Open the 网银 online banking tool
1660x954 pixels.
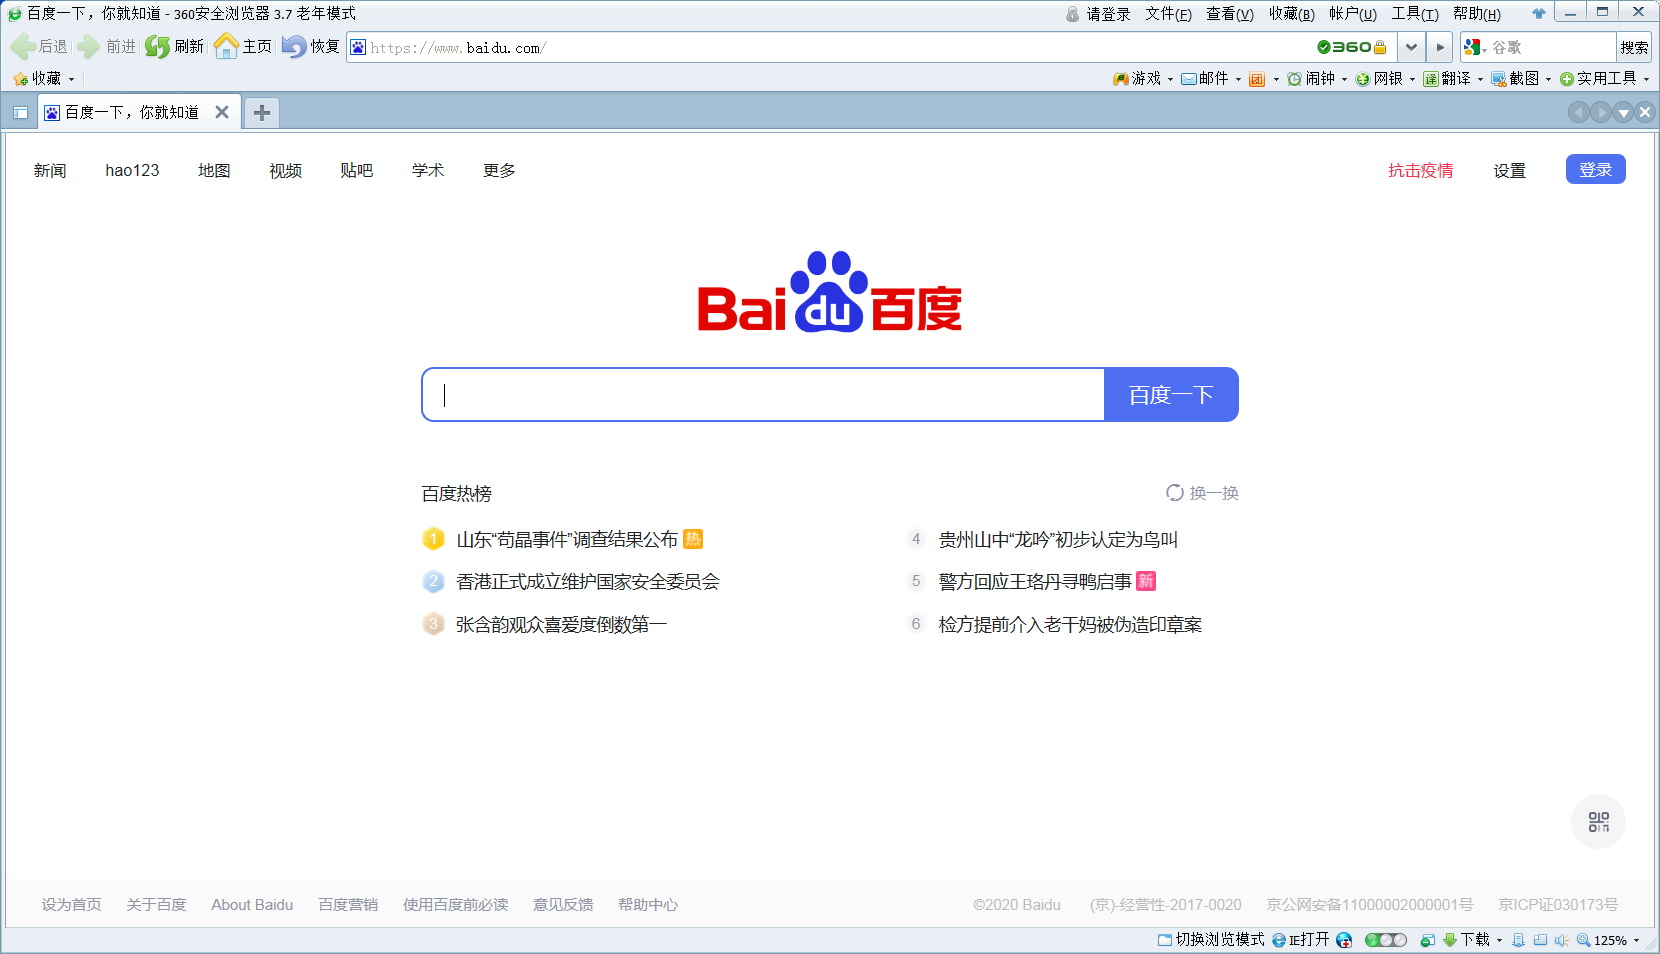click(x=1379, y=79)
